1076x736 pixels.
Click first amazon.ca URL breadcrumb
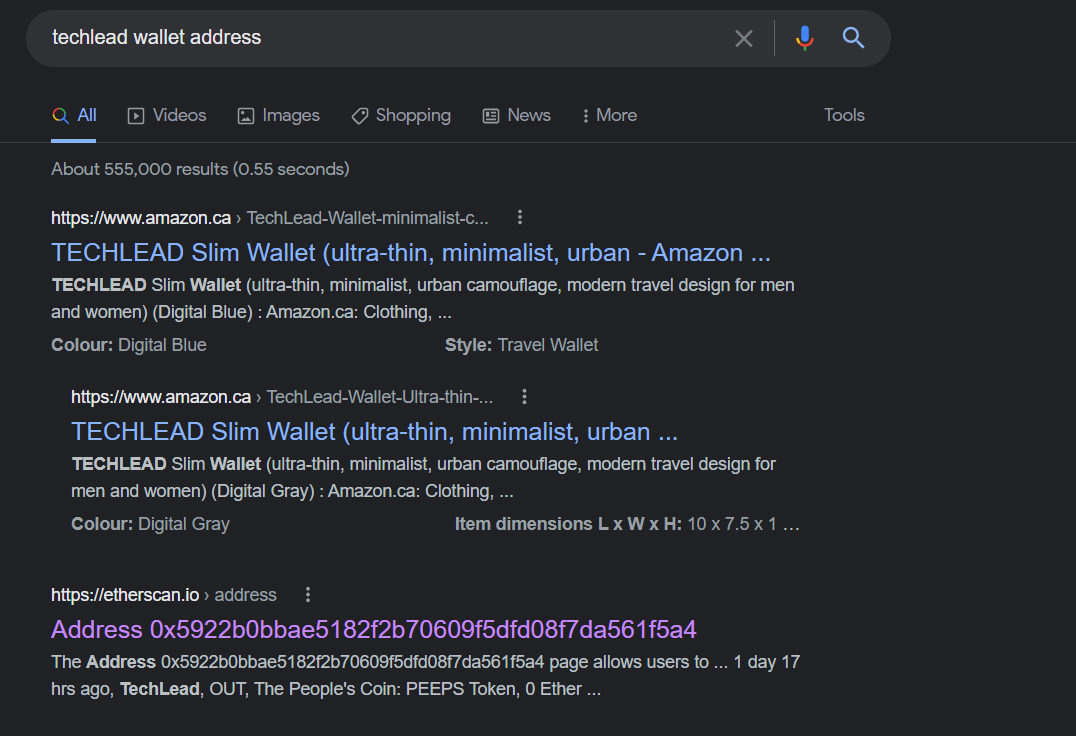click(270, 218)
